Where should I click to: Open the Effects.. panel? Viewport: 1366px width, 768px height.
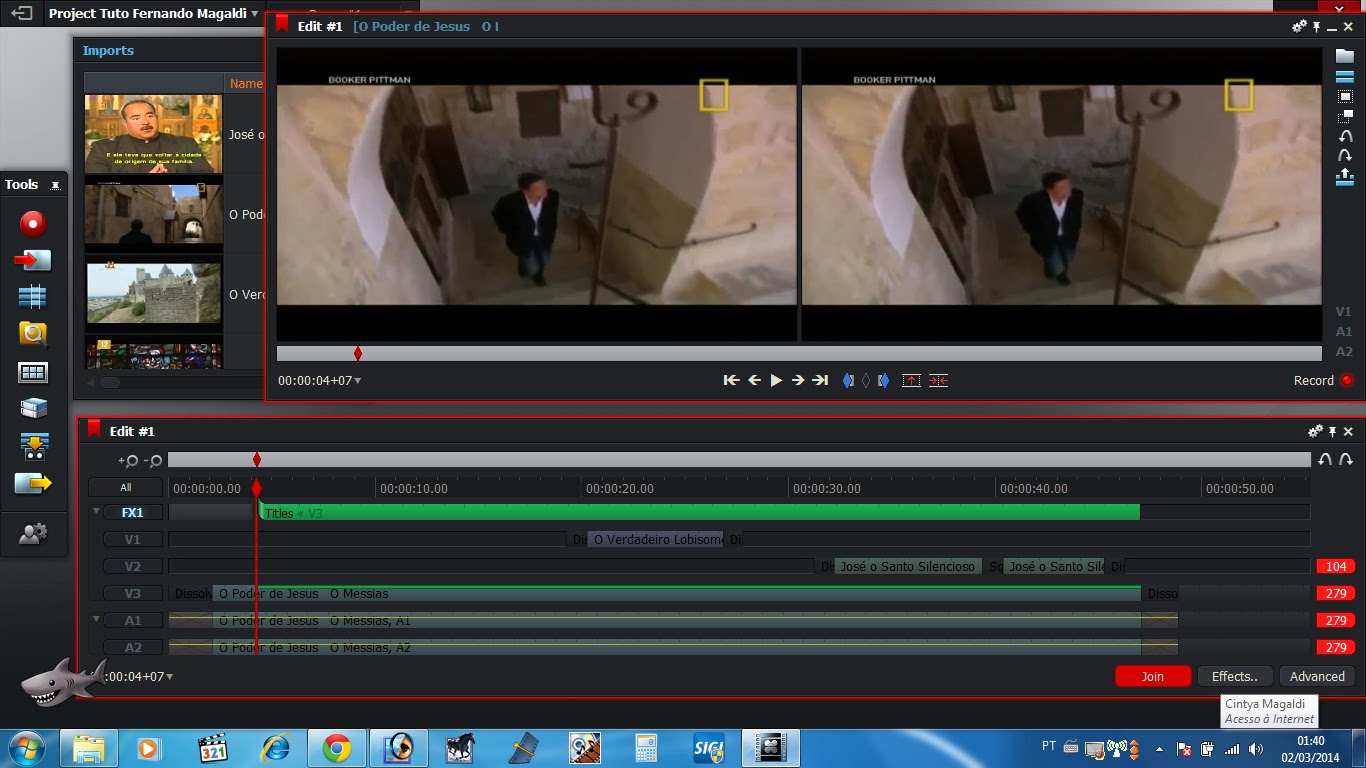click(1235, 677)
